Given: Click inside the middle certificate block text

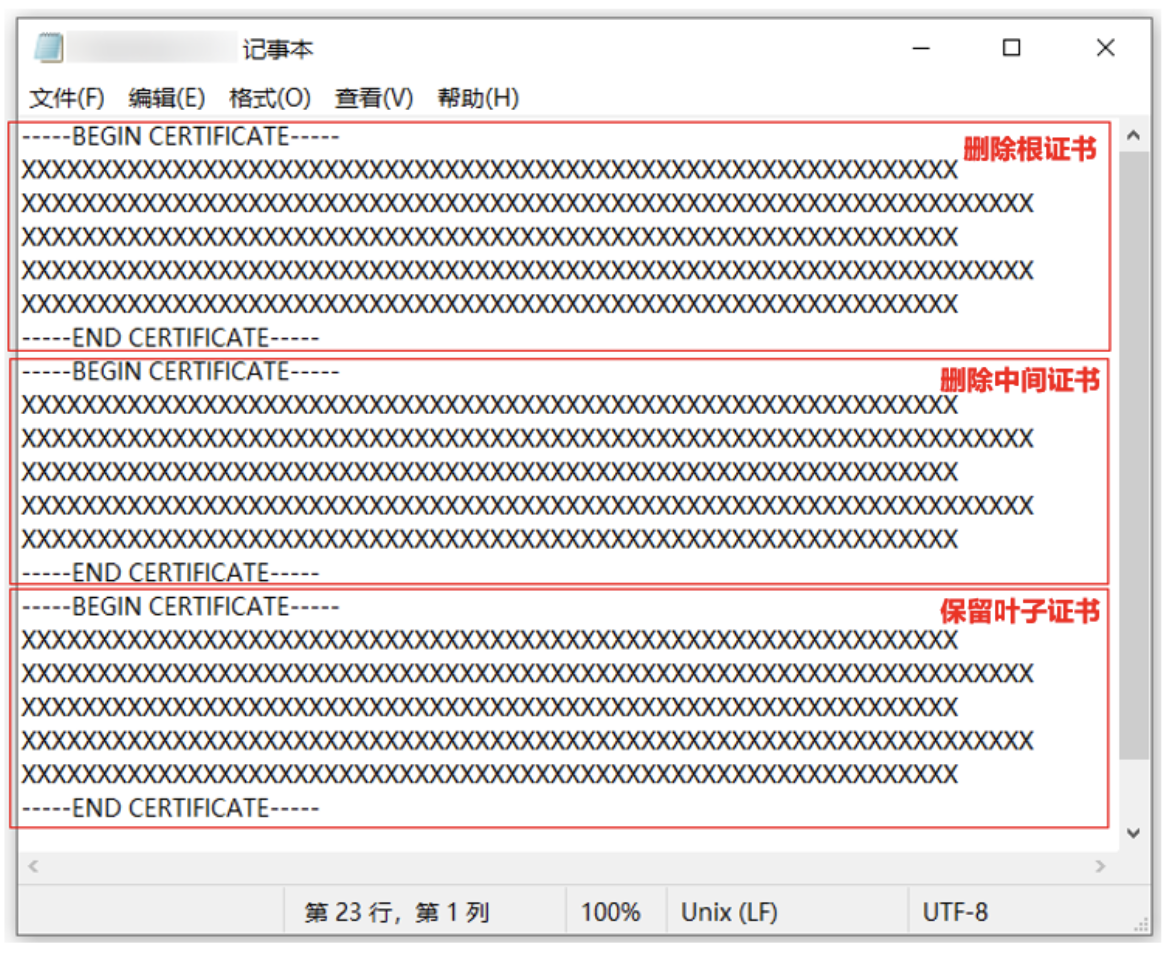Looking at the screenshot, I should click(500, 470).
